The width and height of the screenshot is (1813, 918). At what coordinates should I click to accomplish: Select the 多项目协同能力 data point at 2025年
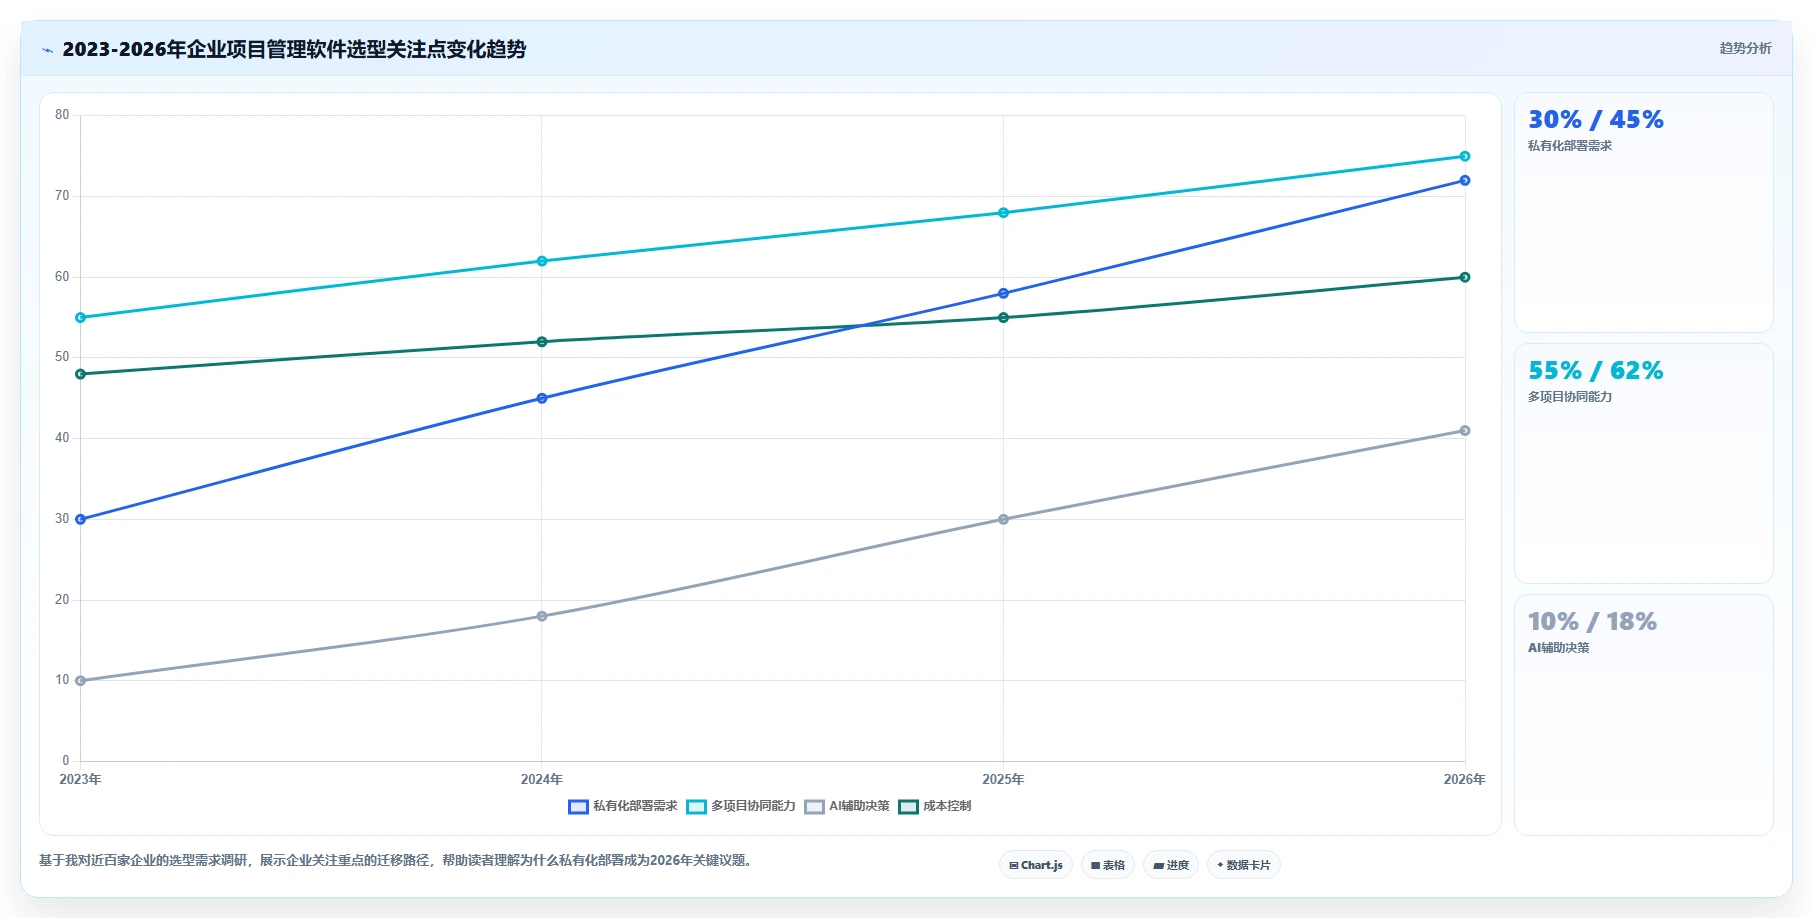coord(1003,212)
